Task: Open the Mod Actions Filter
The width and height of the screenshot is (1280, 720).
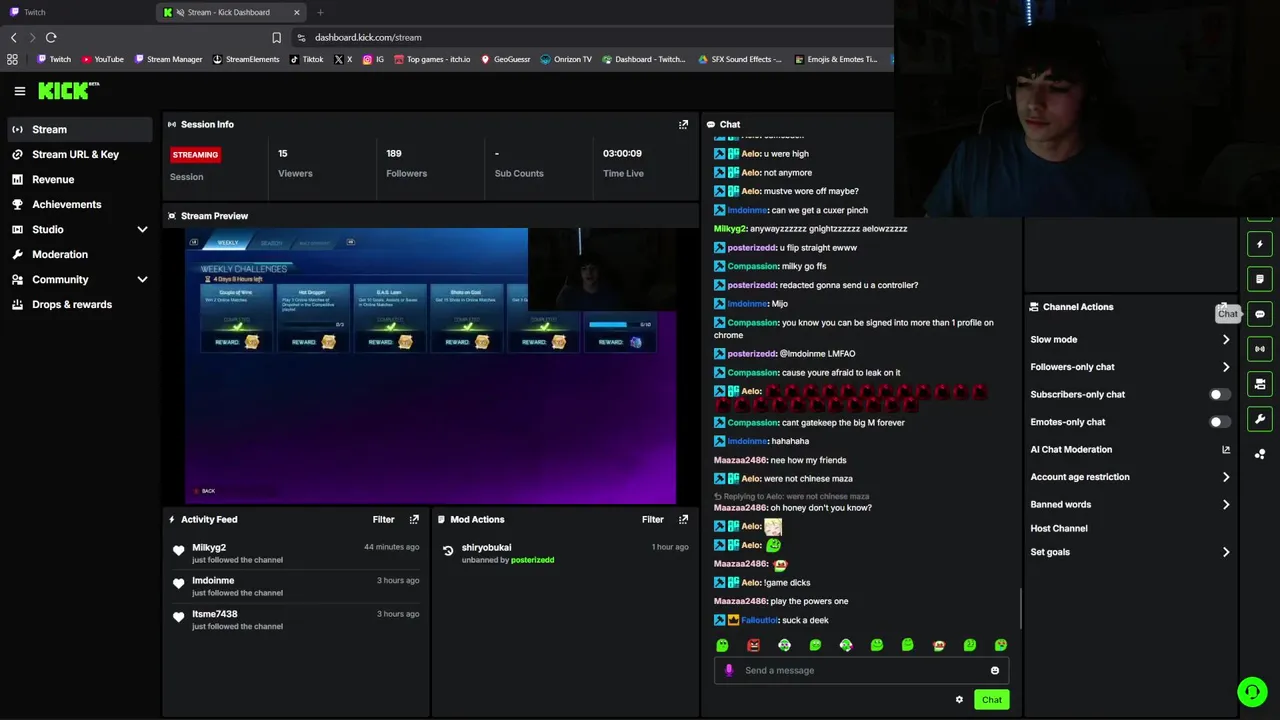Action: tap(652, 520)
